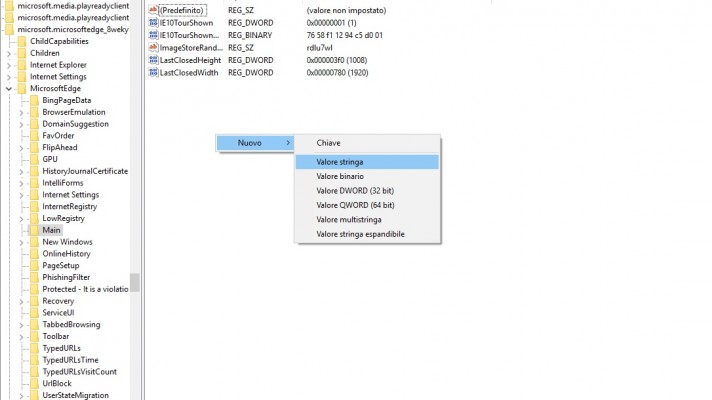Choose Valore stringa from the submenu

(367, 162)
